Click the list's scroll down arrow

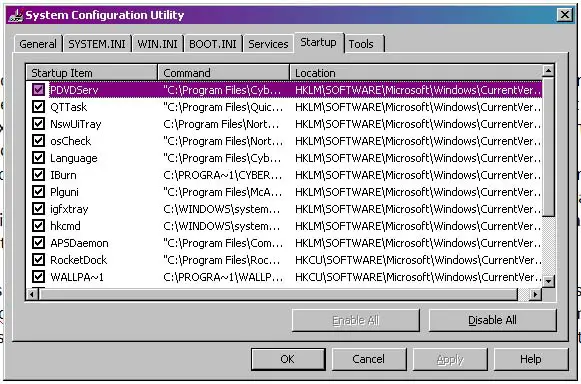pyautogui.click(x=548, y=281)
